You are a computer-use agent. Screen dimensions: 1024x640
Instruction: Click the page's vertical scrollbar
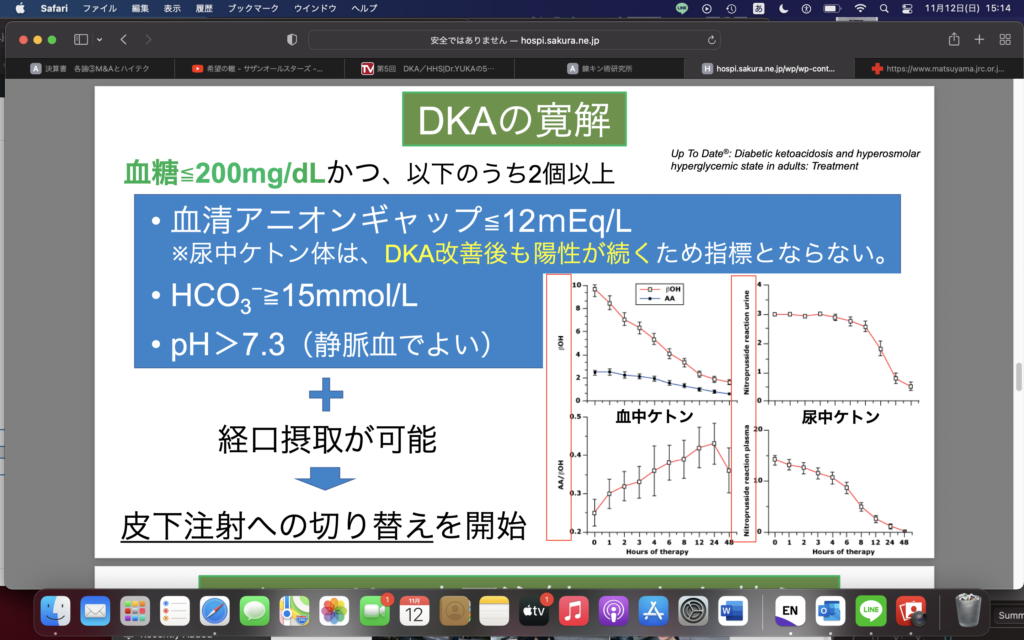(1017, 378)
